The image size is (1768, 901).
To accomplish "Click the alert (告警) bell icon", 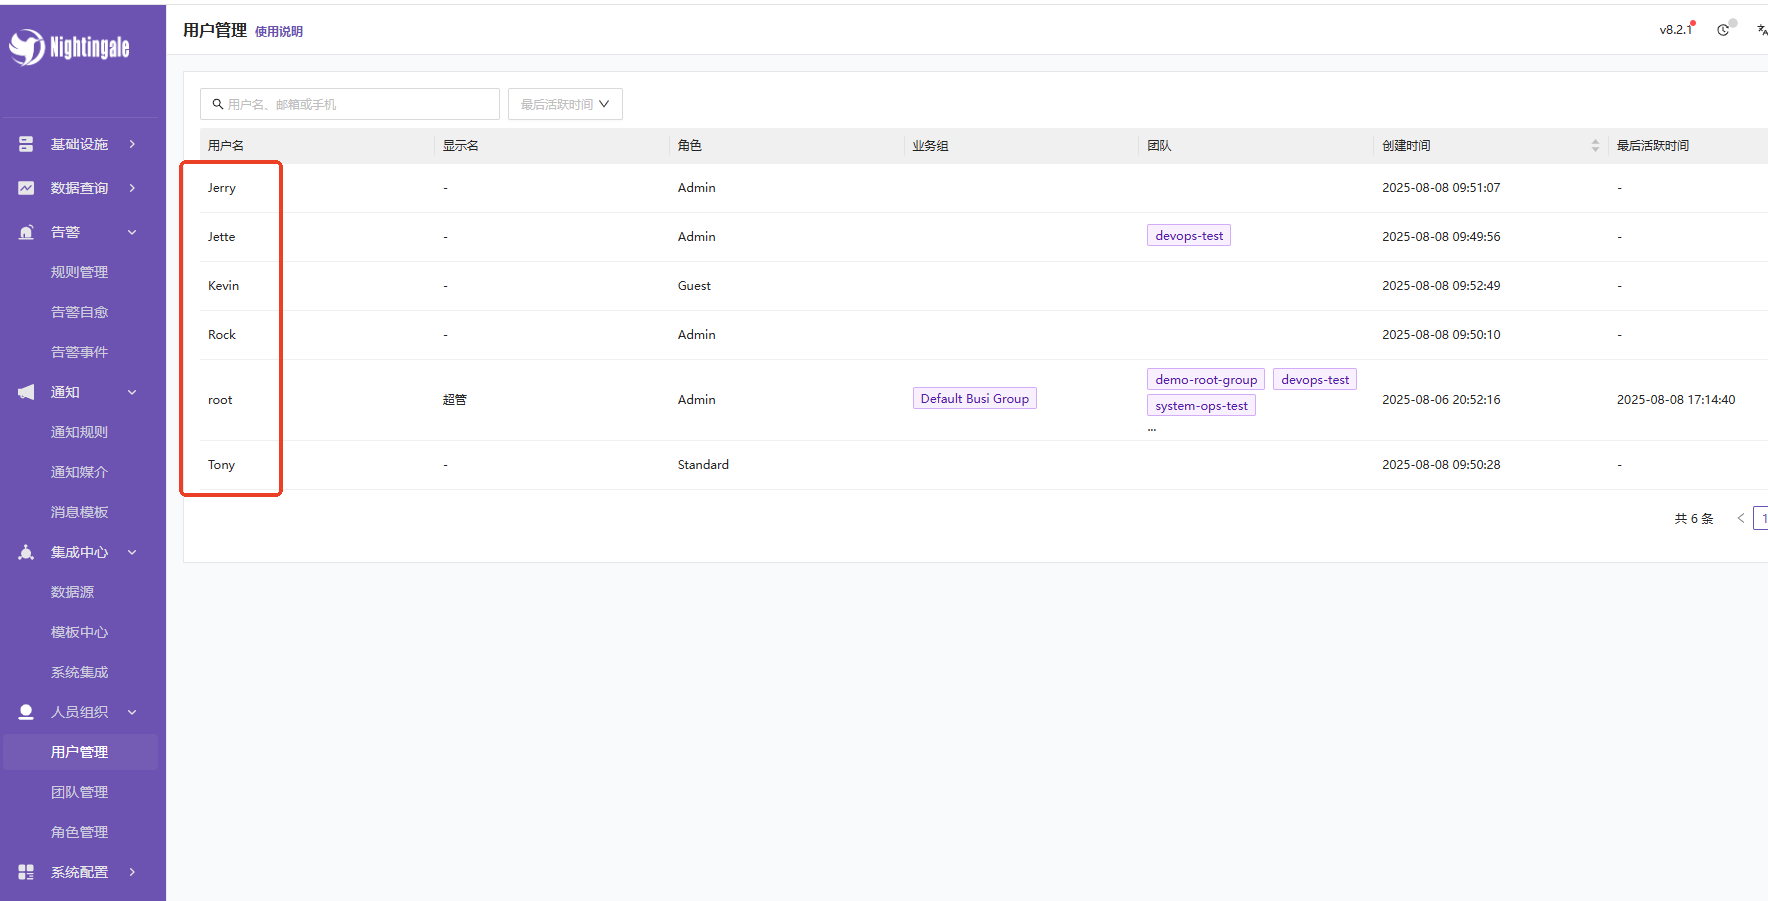I will click(26, 232).
